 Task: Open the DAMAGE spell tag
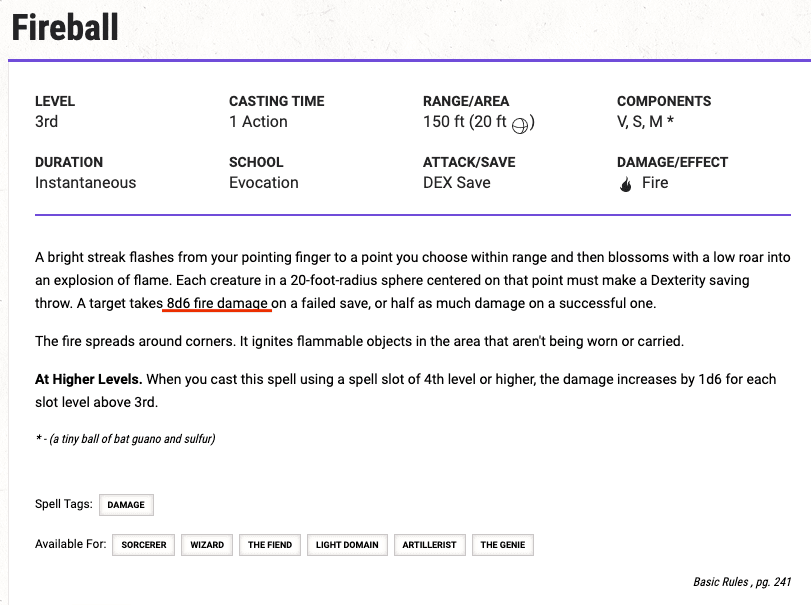126,505
